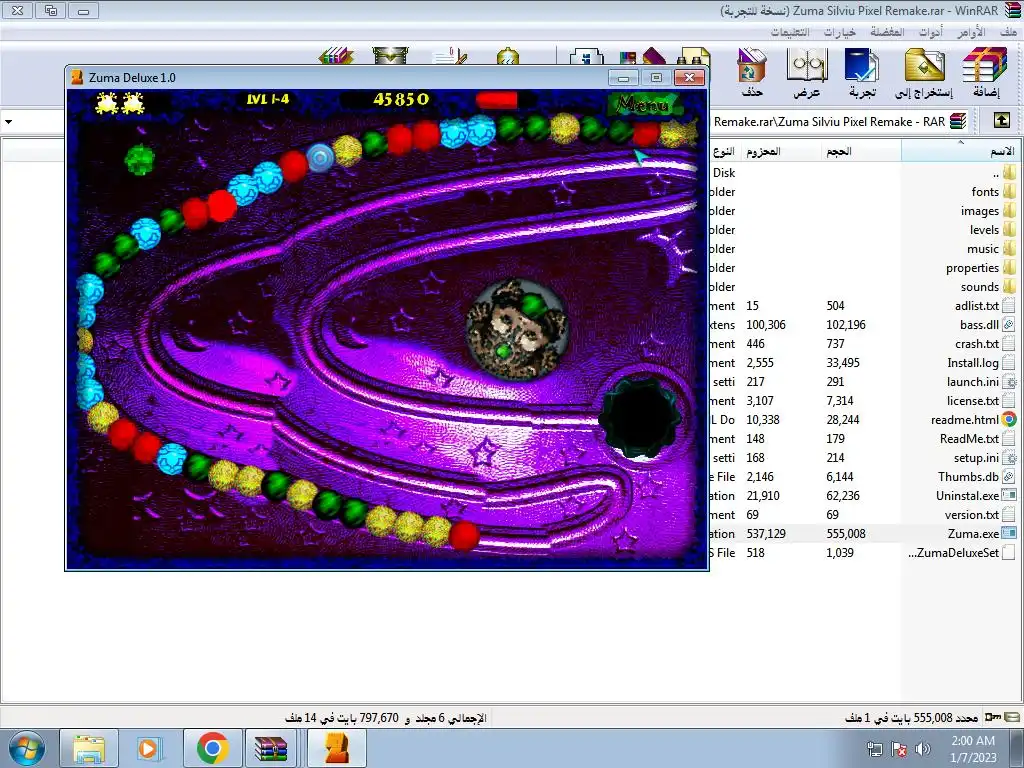
Task: Select the 'crash.txt' file name
Action: (977, 344)
